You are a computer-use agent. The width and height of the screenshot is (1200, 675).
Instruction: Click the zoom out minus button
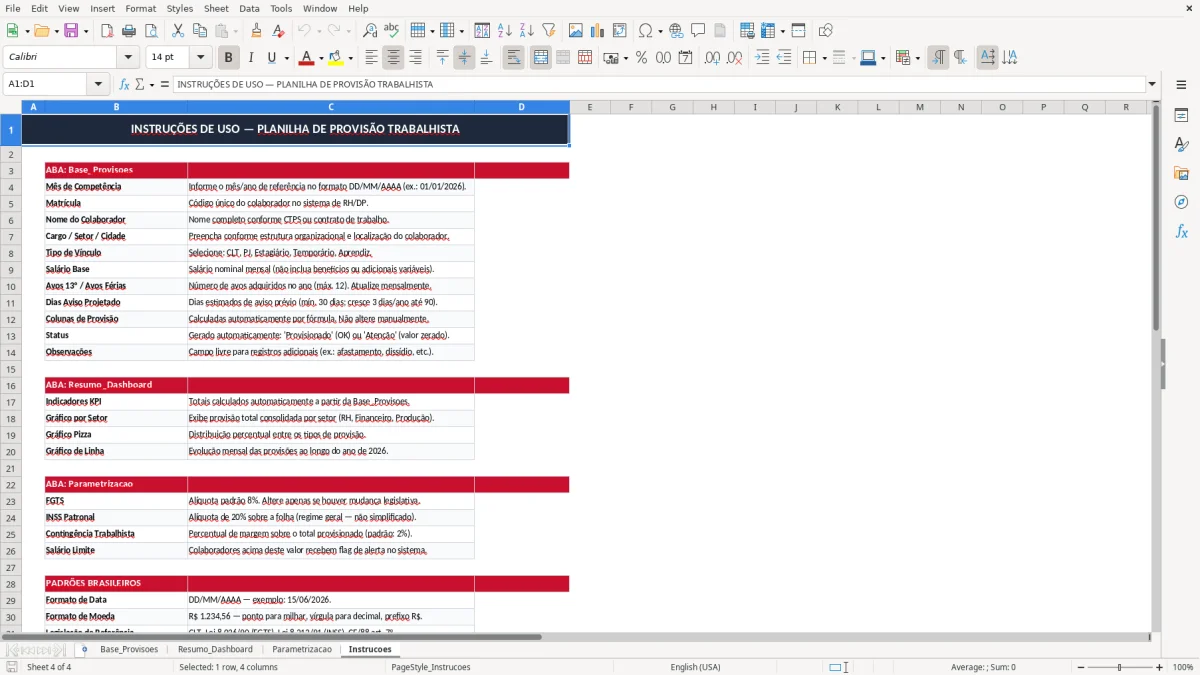point(1080,667)
